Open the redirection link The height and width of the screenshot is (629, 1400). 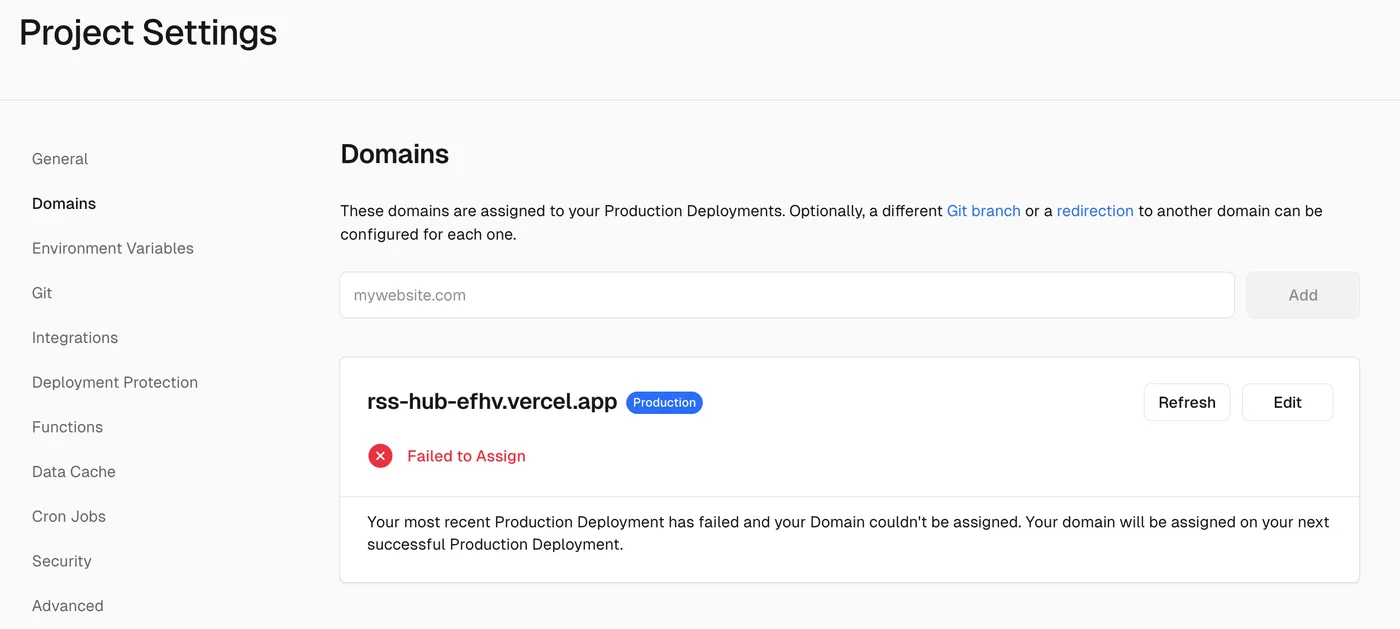[x=1095, y=211]
